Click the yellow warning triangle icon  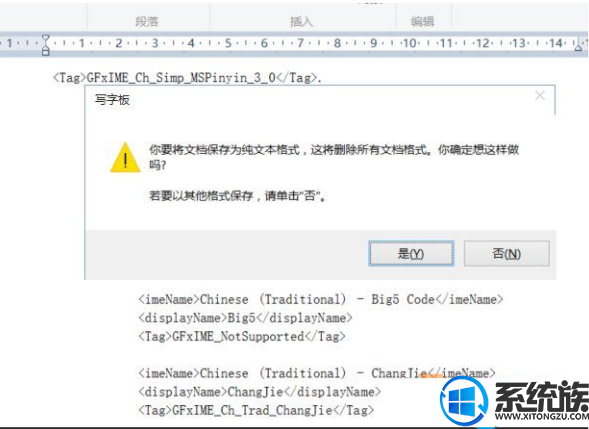(125, 157)
